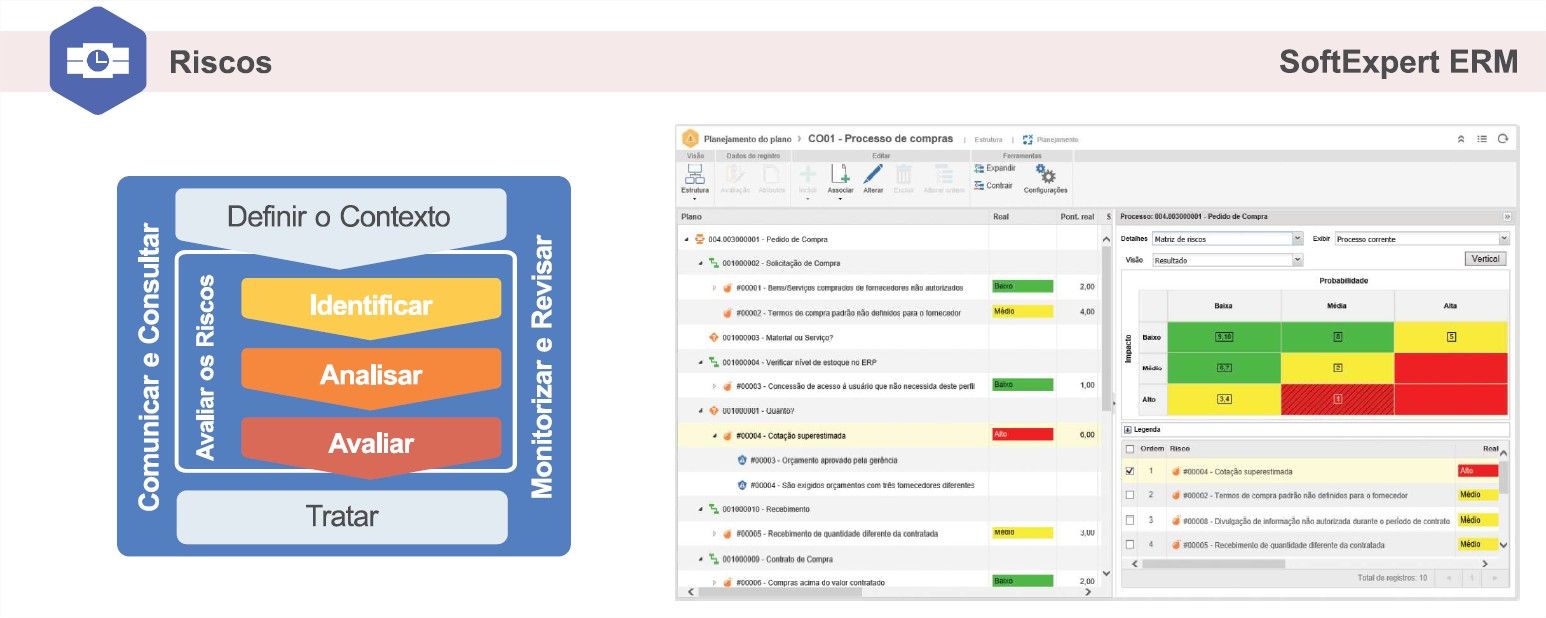This screenshot has width=1546, height=618.
Task: Click risk icon of #00004 Cotação superestimada tree row
Action: (x=728, y=435)
